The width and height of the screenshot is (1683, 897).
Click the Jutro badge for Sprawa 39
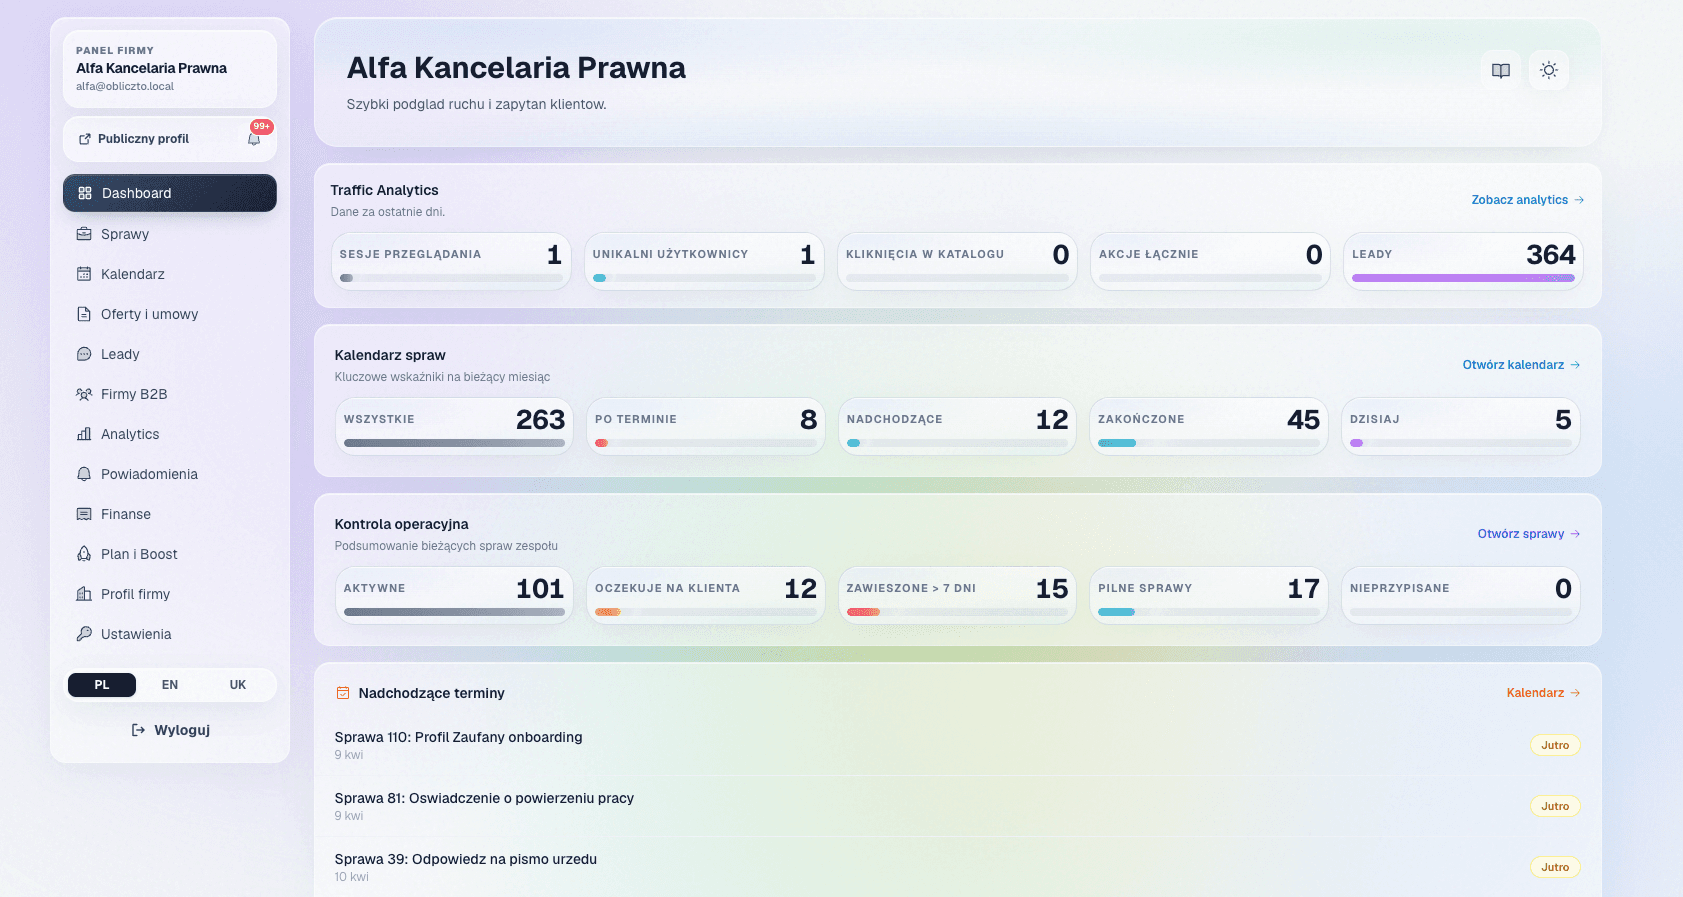tap(1555, 867)
